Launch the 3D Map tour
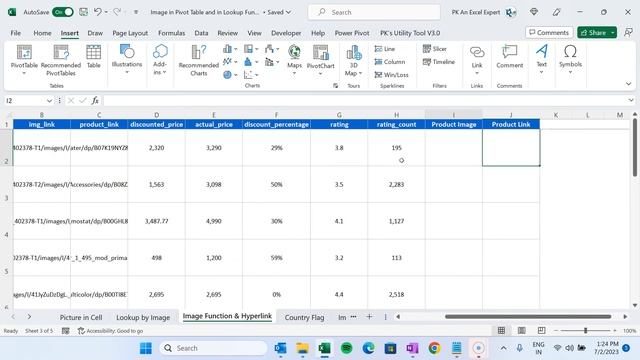Image resolution: width=640 pixels, height=360 pixels. click(x=353, y=60)
